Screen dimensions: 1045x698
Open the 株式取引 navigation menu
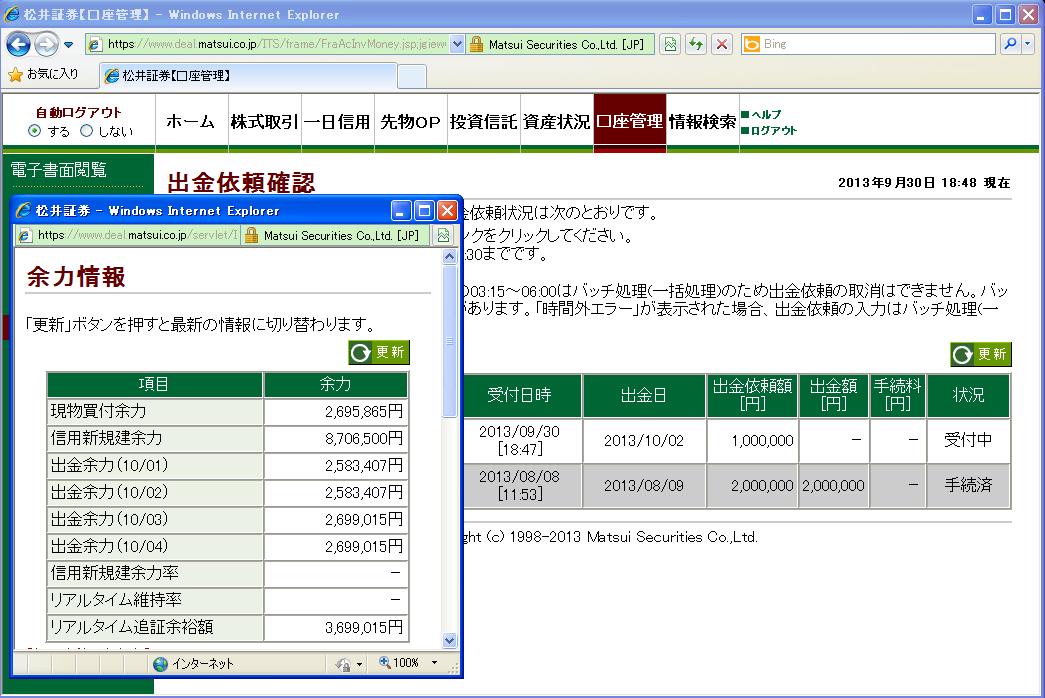pyautogui.click(x=264, y=122)
